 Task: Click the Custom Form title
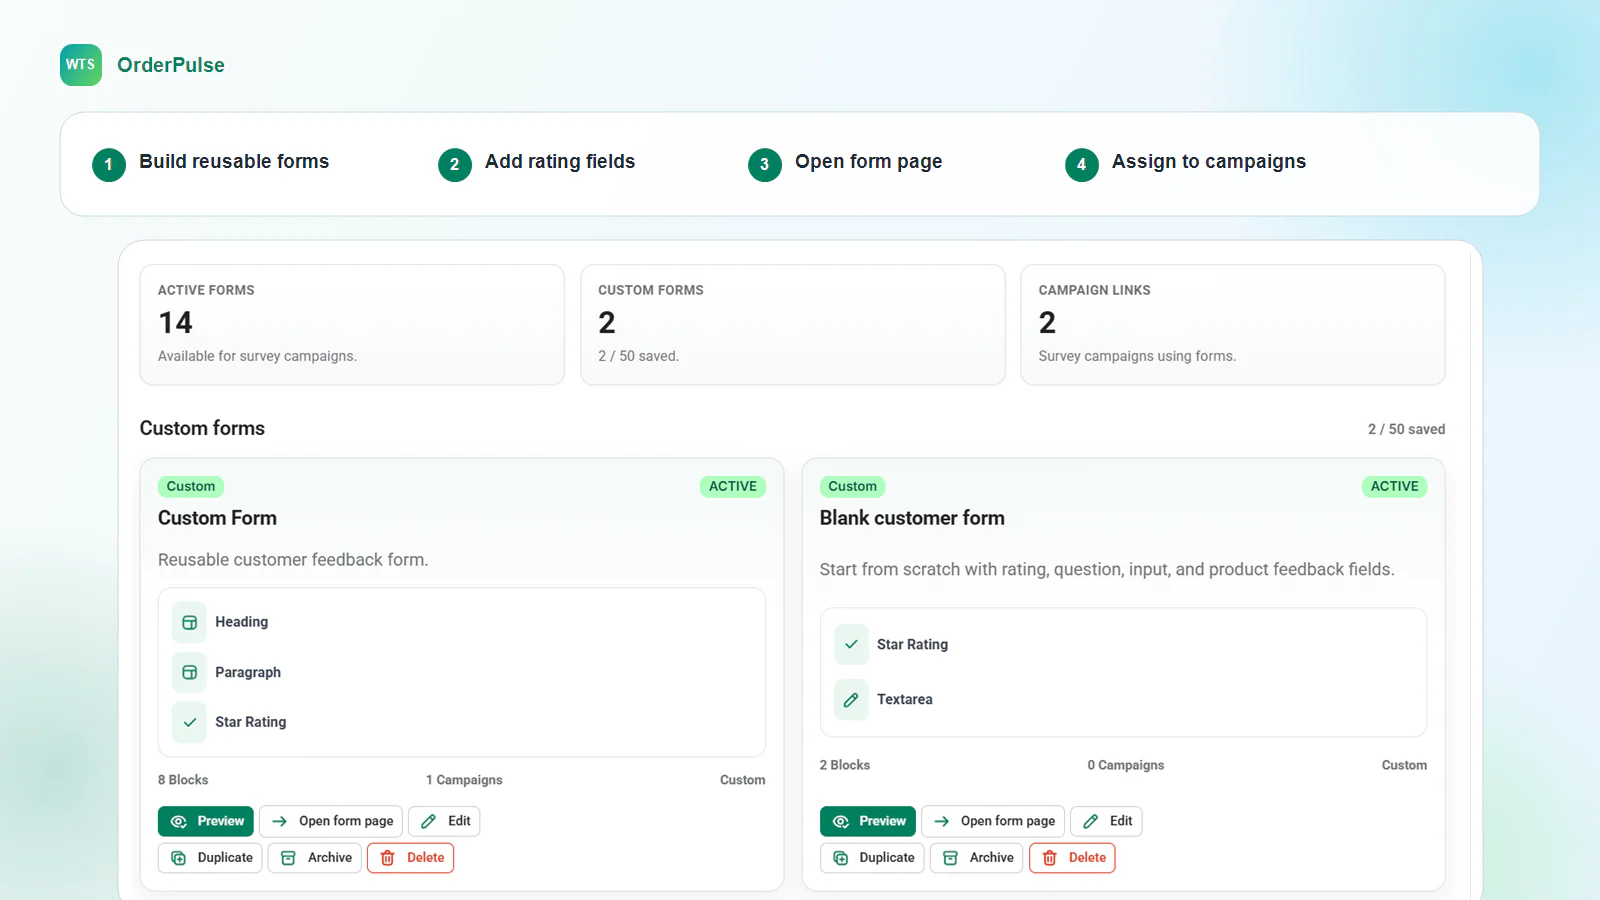217,518
